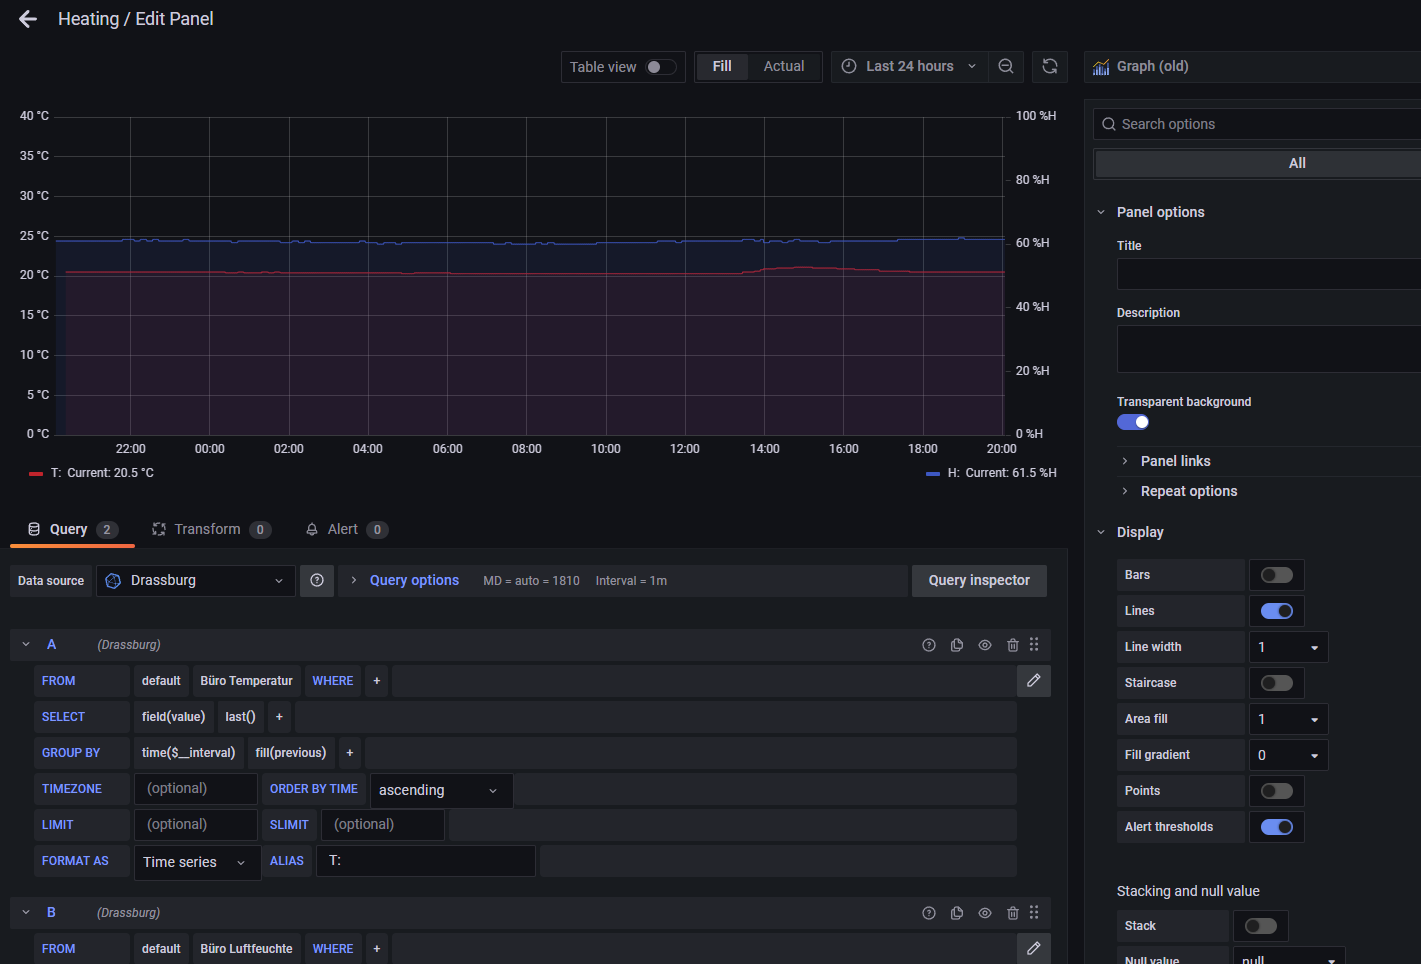Switch to the Alert tab
Image resolution: width=1421 pixels, height=964 pixels.
[346, 530]
